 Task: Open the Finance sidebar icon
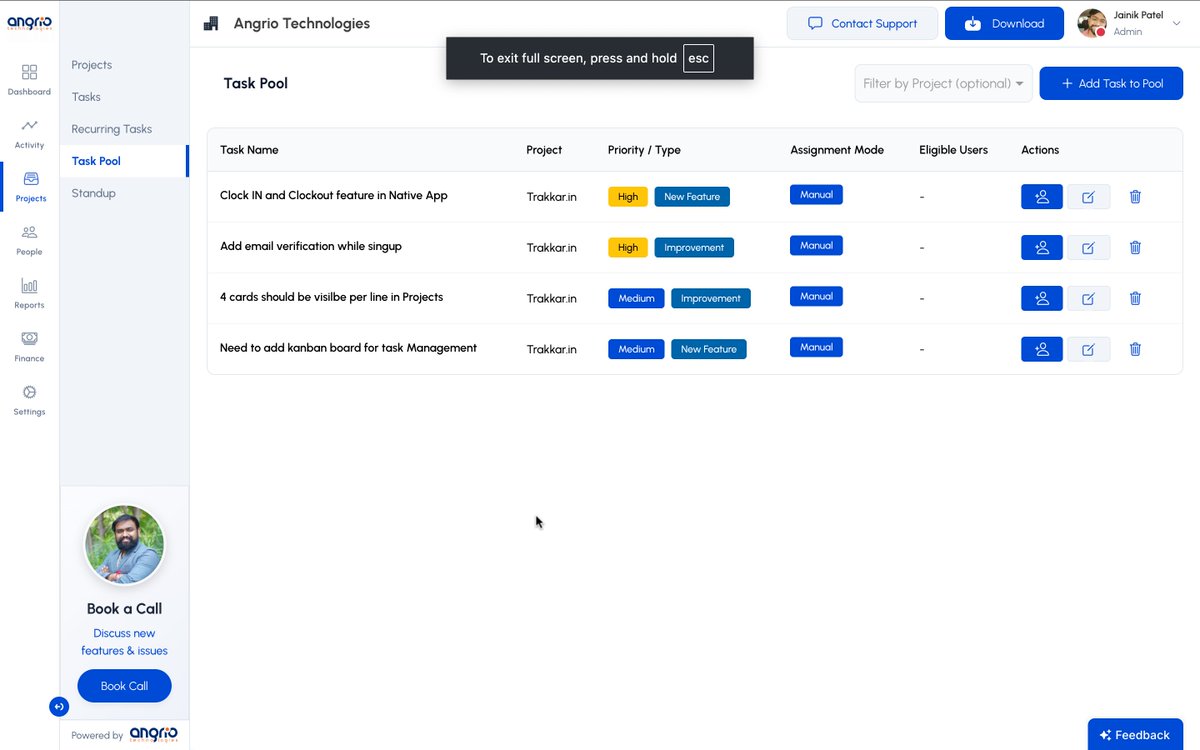(29, 339)
